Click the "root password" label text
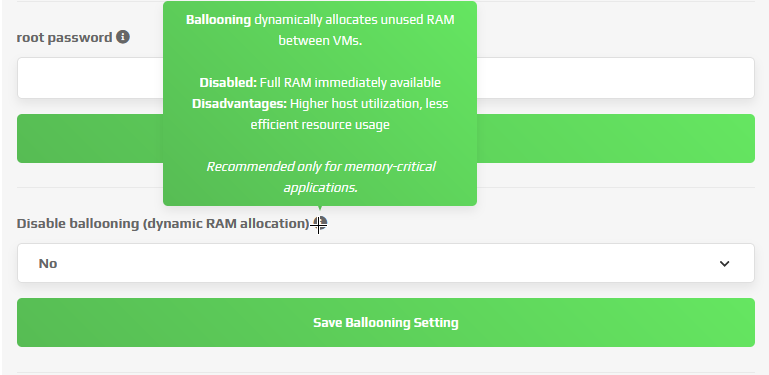The image size is (769, 375). point(64,38)
